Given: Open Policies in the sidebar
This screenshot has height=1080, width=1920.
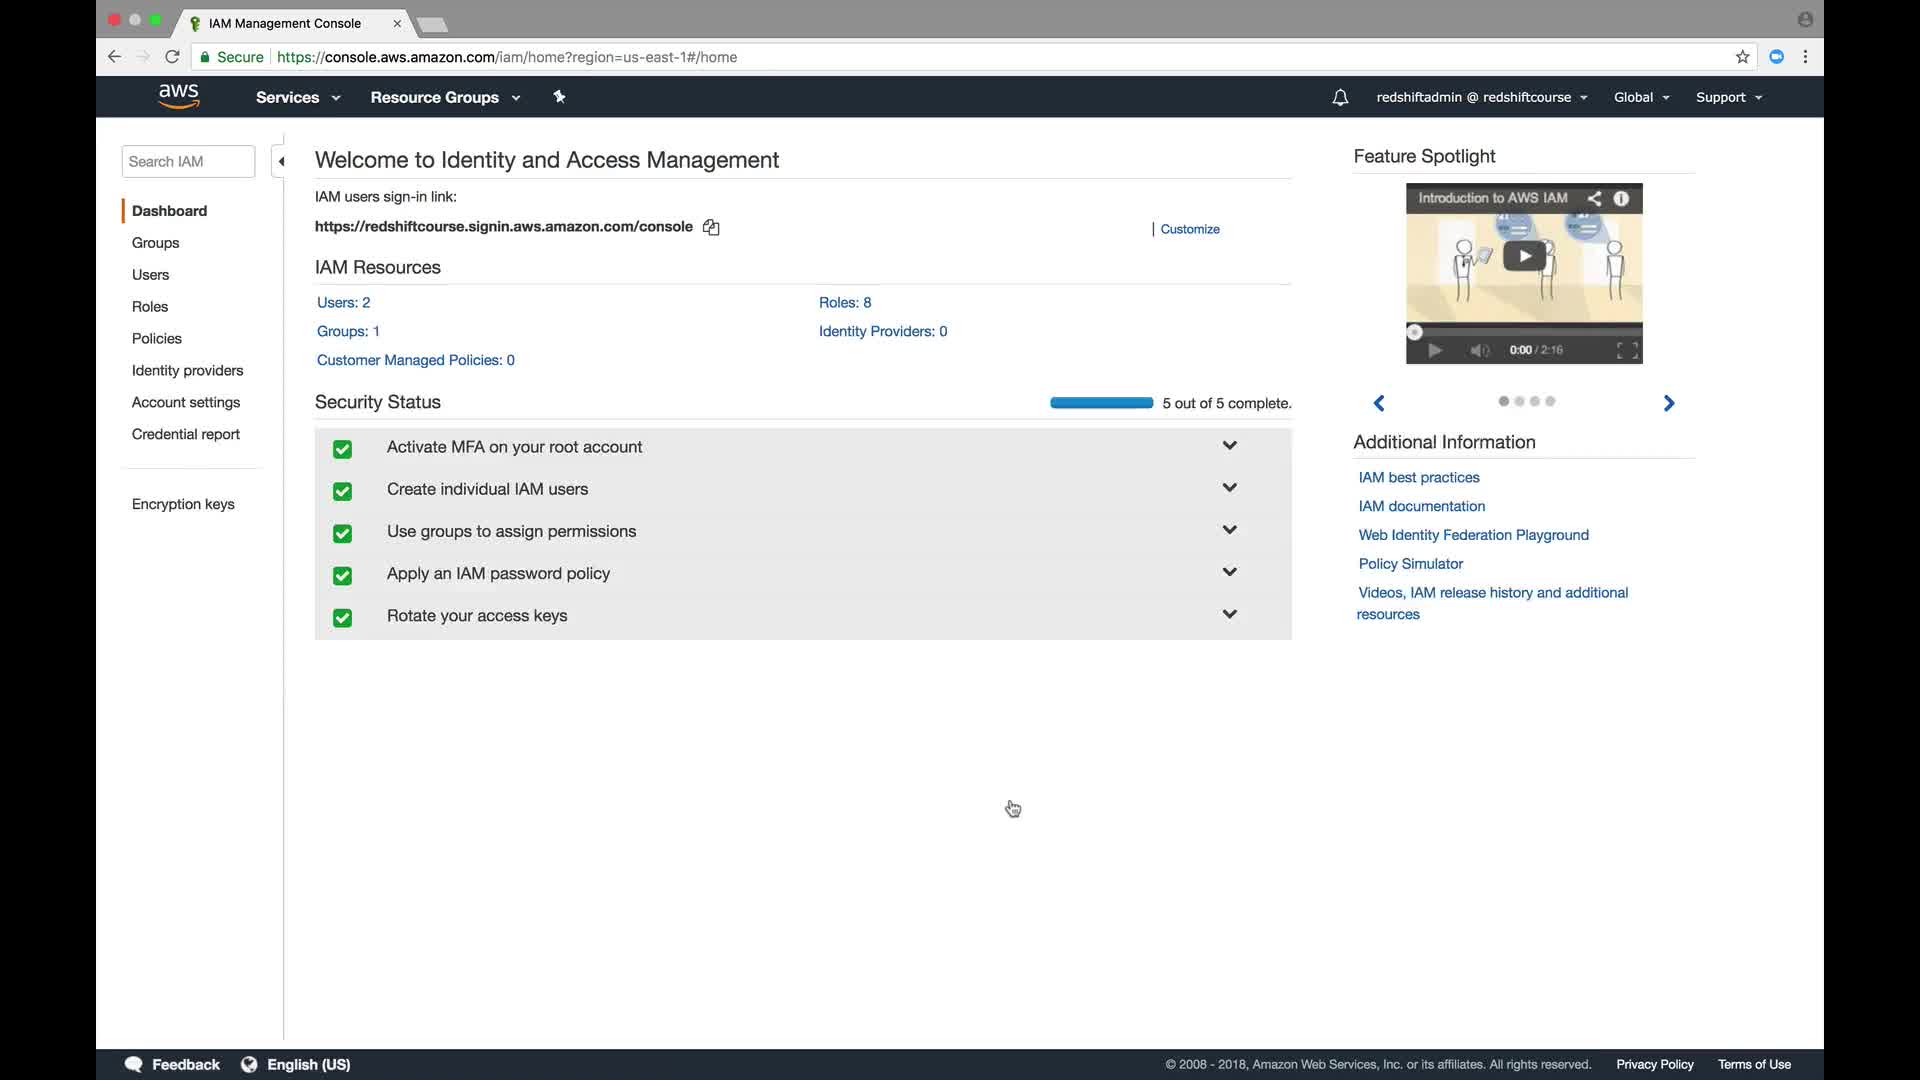Looking at the screenshot, I should point(157,338).
